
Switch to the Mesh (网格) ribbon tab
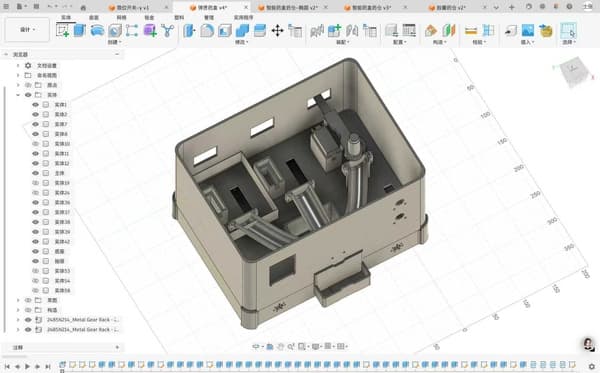pos(121,17)
